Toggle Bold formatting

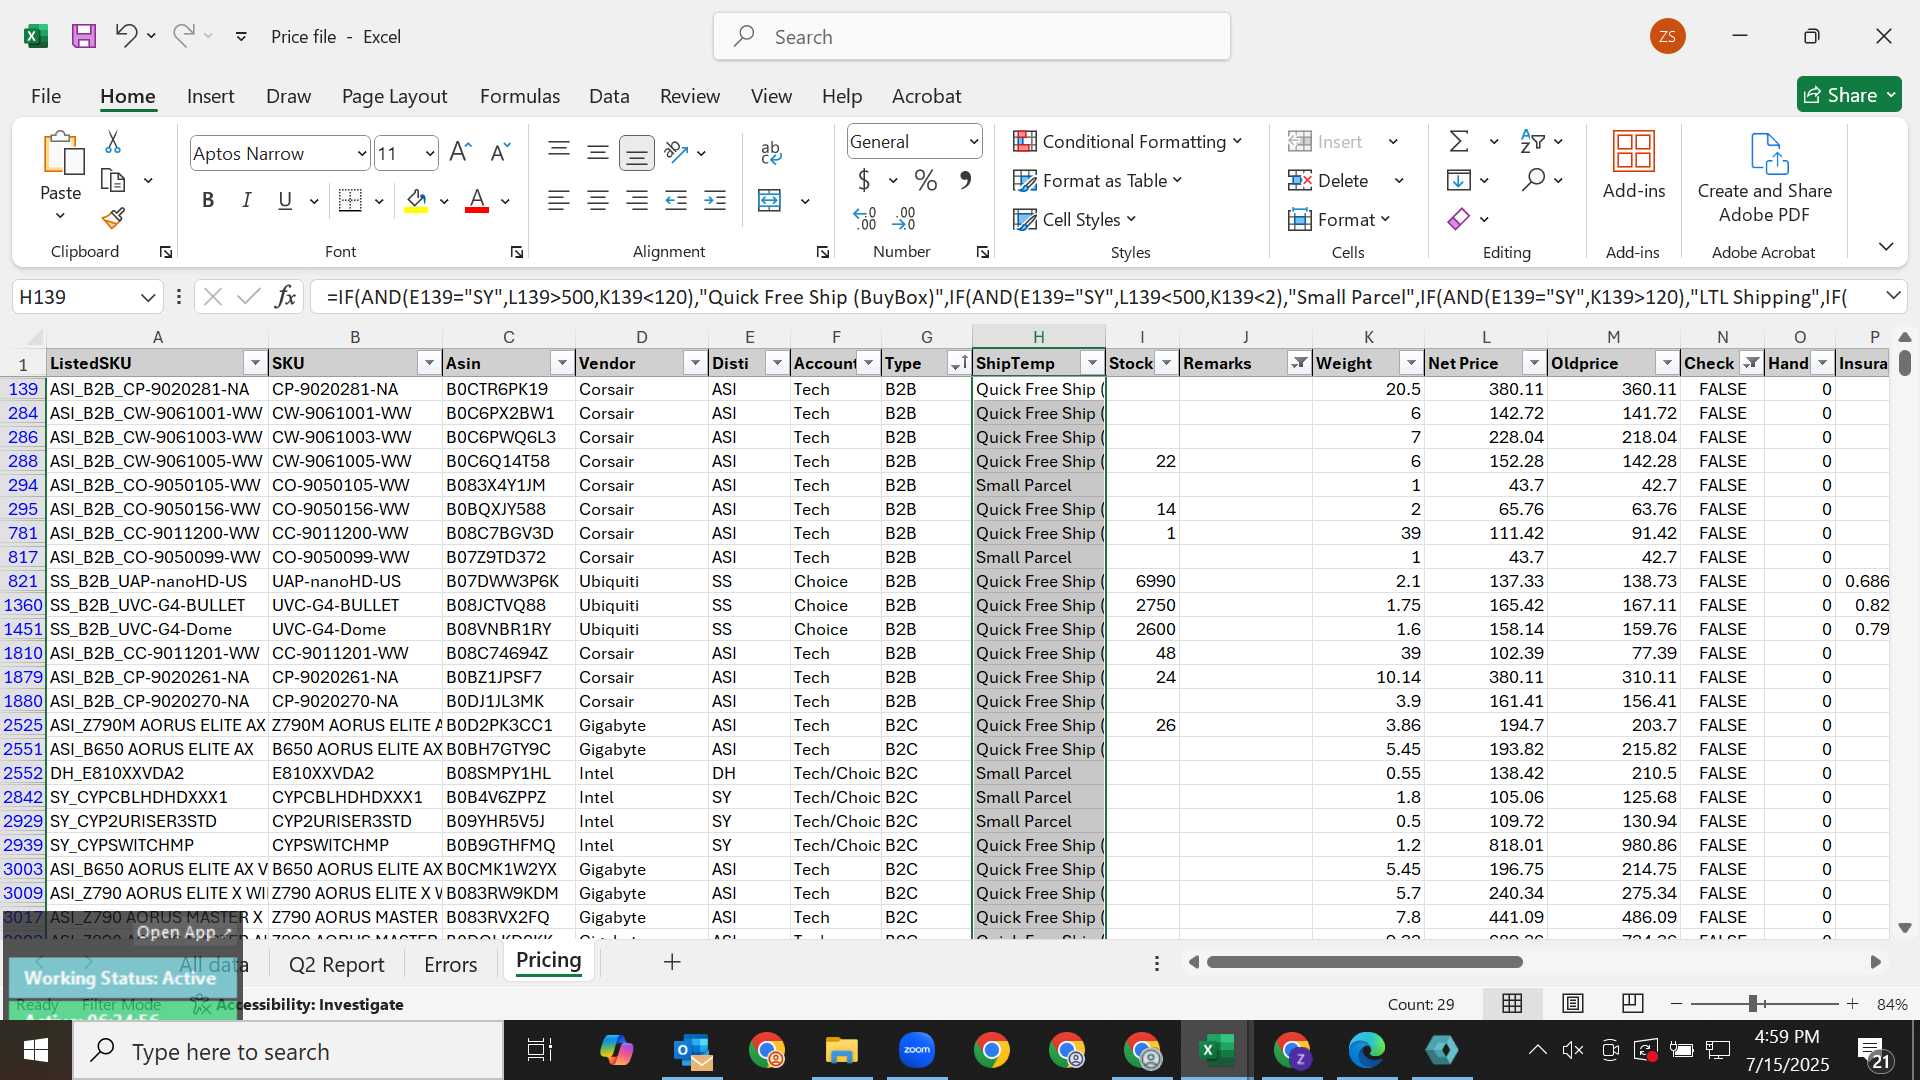(x=208, y=200)
